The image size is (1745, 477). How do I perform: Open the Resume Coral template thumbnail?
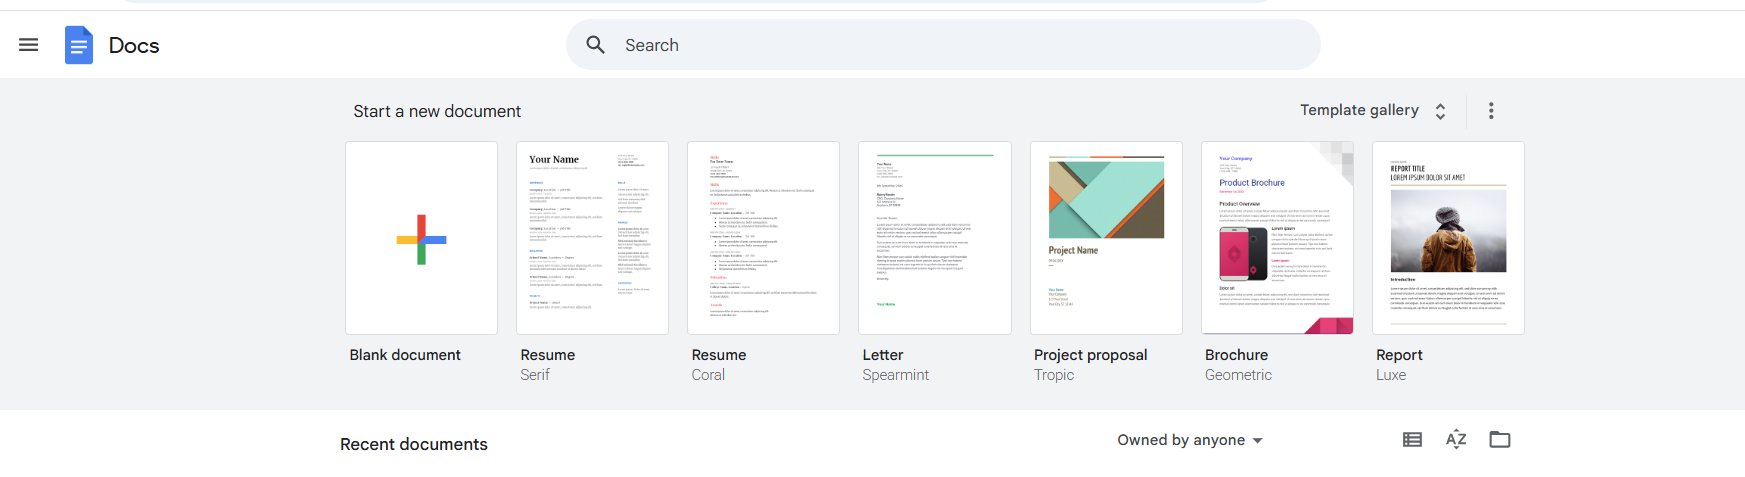pos(763,238)
